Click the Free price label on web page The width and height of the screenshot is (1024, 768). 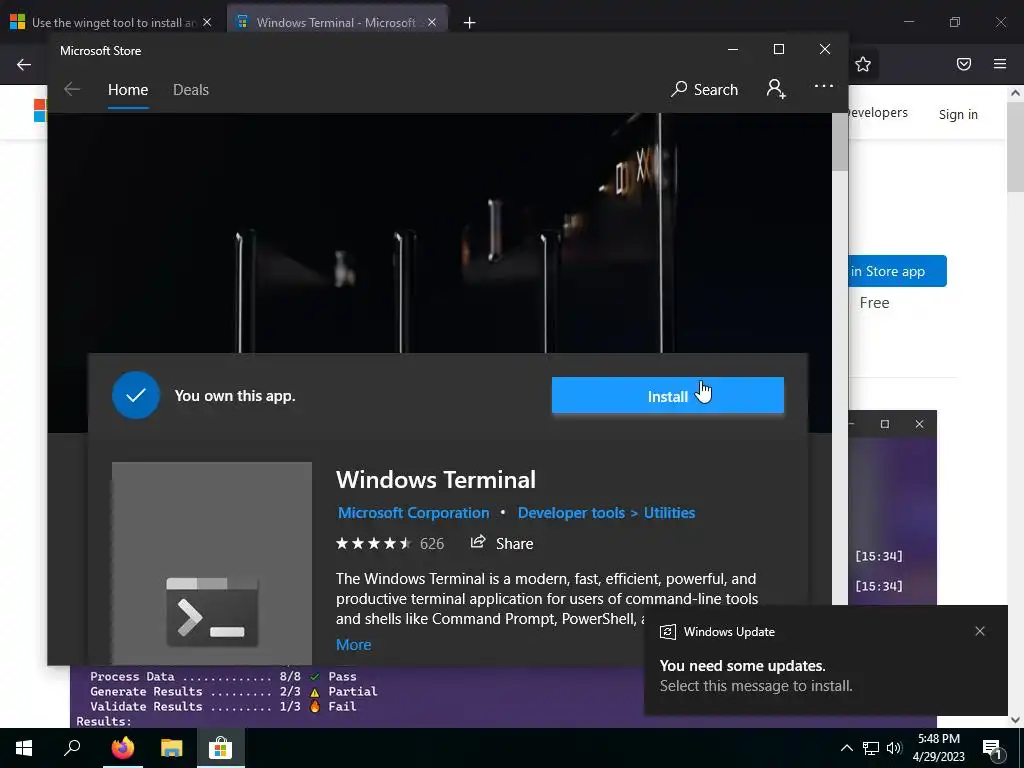[874, 302]
